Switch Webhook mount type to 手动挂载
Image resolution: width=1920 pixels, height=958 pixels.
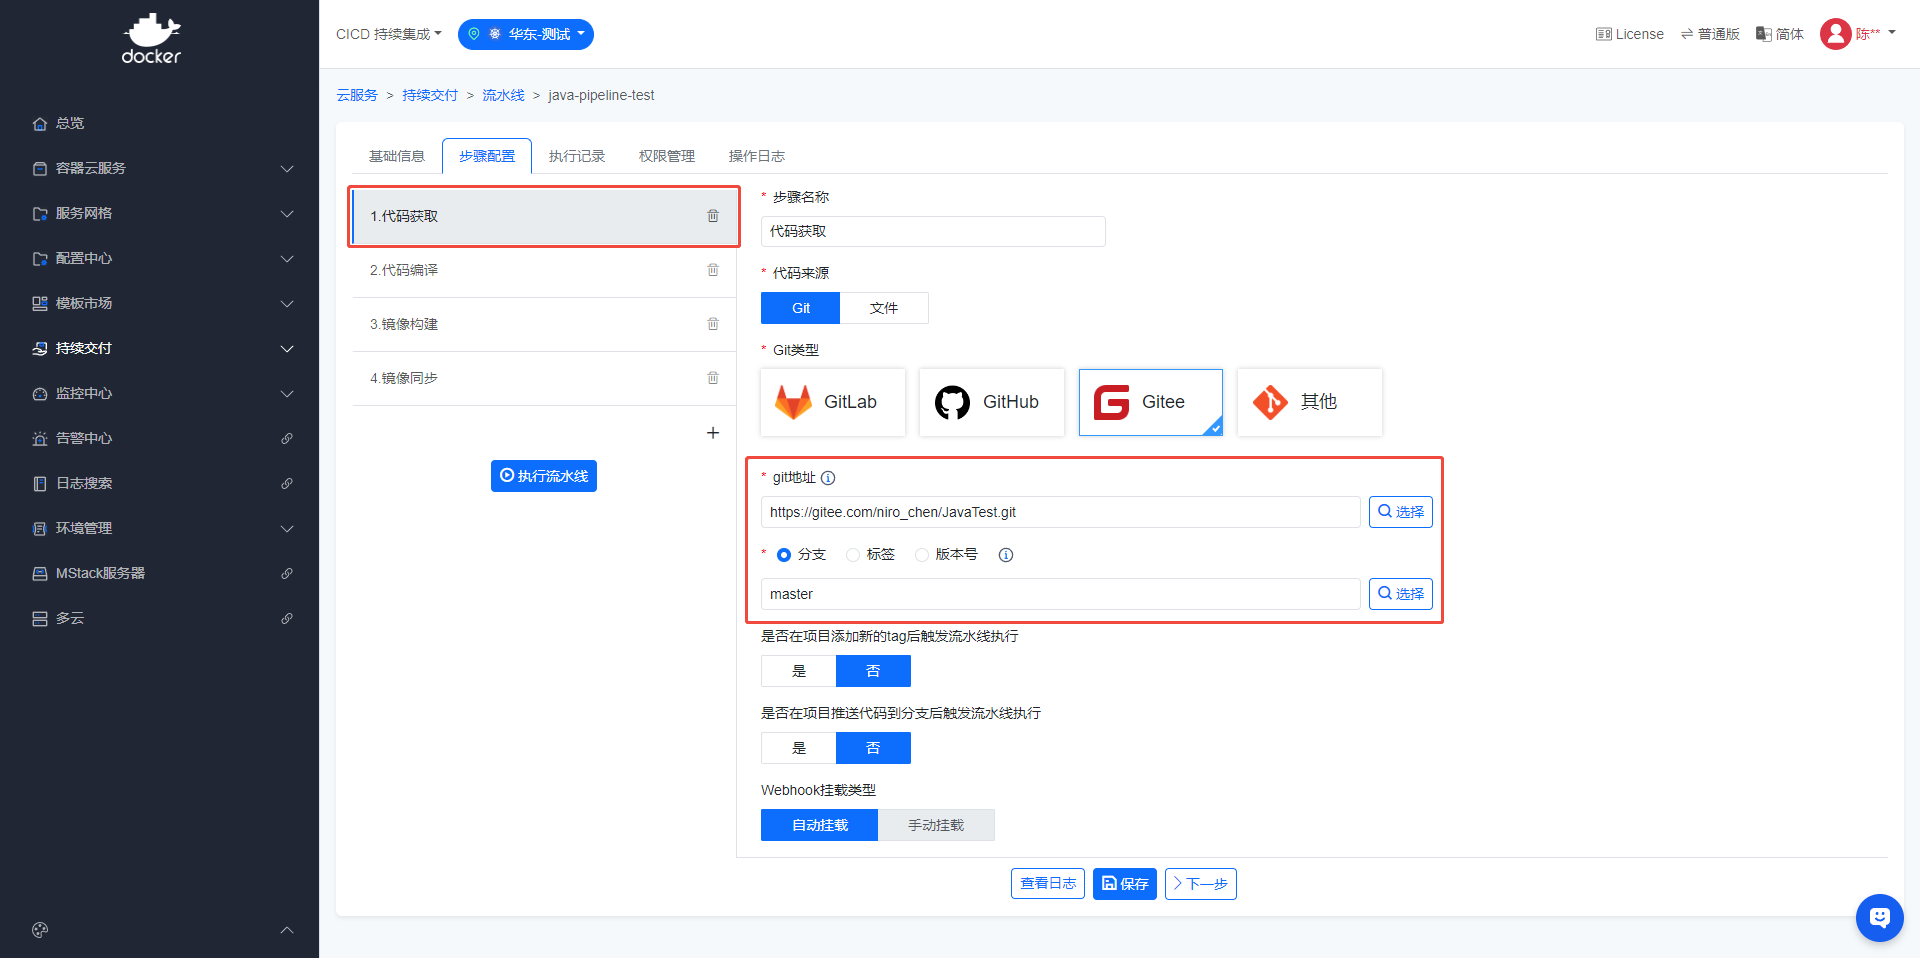[x=936, y=825]
